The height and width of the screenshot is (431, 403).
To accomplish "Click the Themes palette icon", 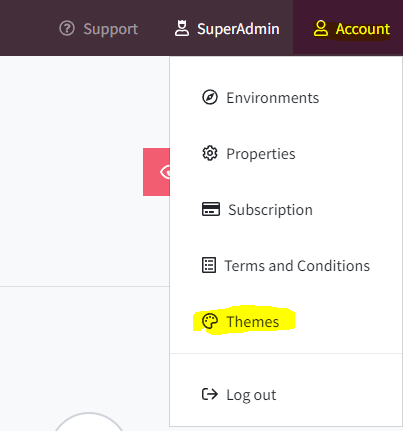I will 210,321.
